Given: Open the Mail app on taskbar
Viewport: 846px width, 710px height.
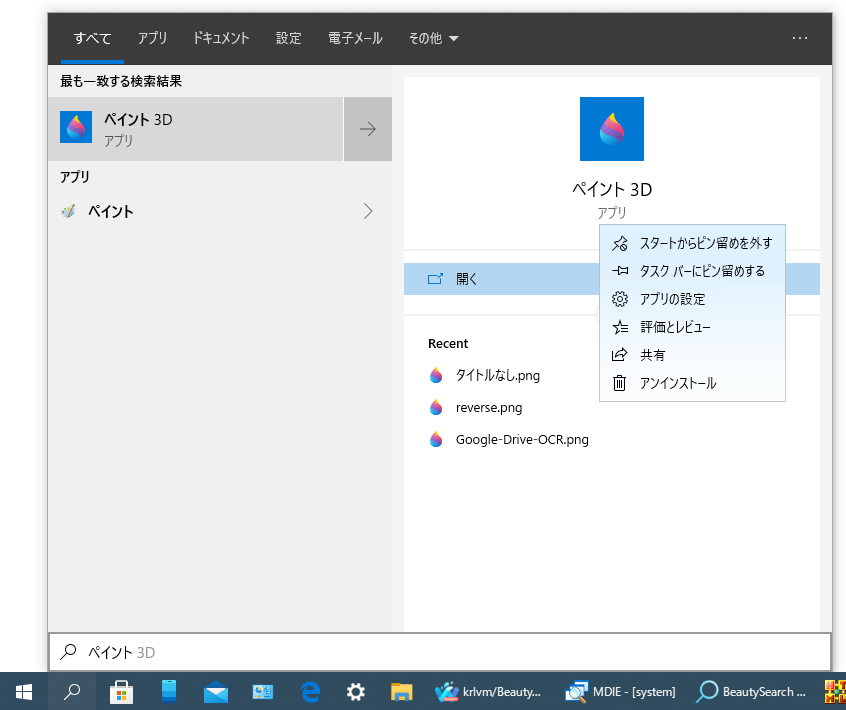Looking at the screenshot, I should click(x=216, y=691).
